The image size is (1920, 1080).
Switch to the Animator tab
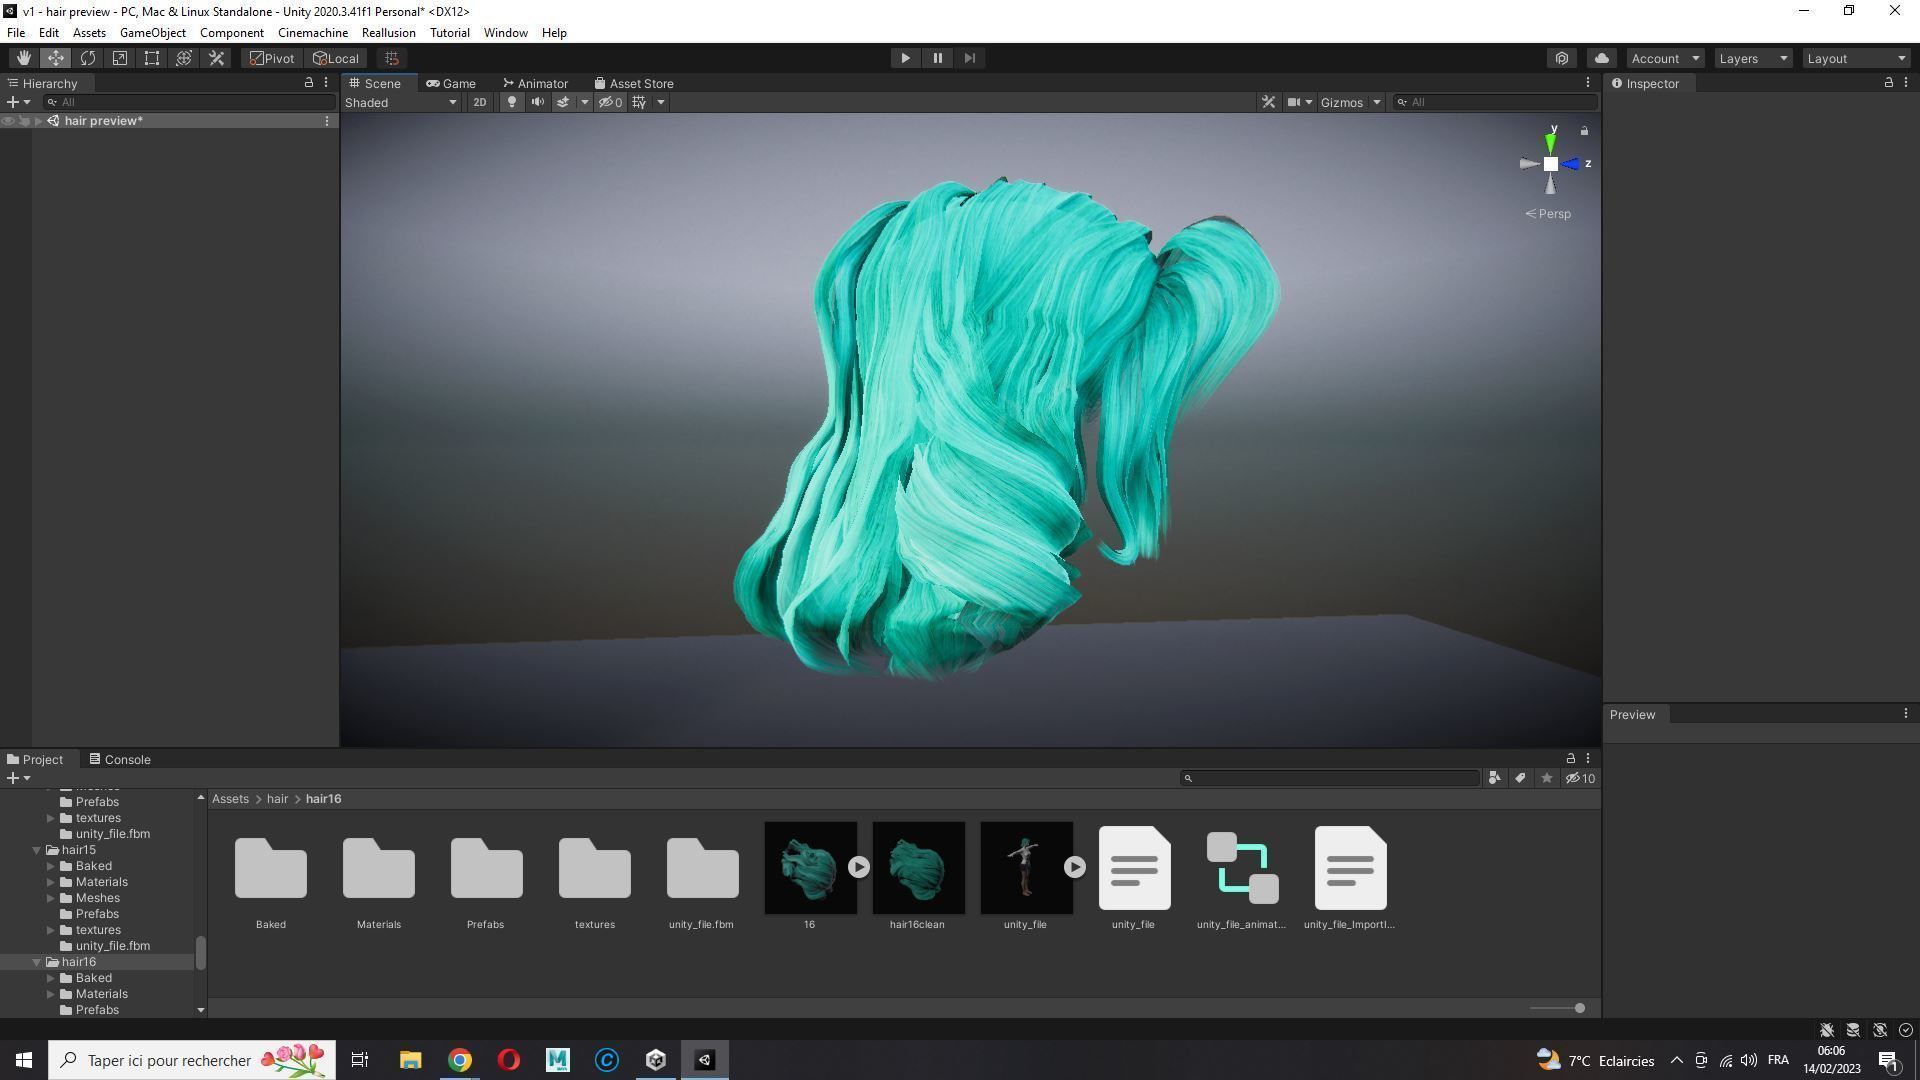click(x=536, y=83)
